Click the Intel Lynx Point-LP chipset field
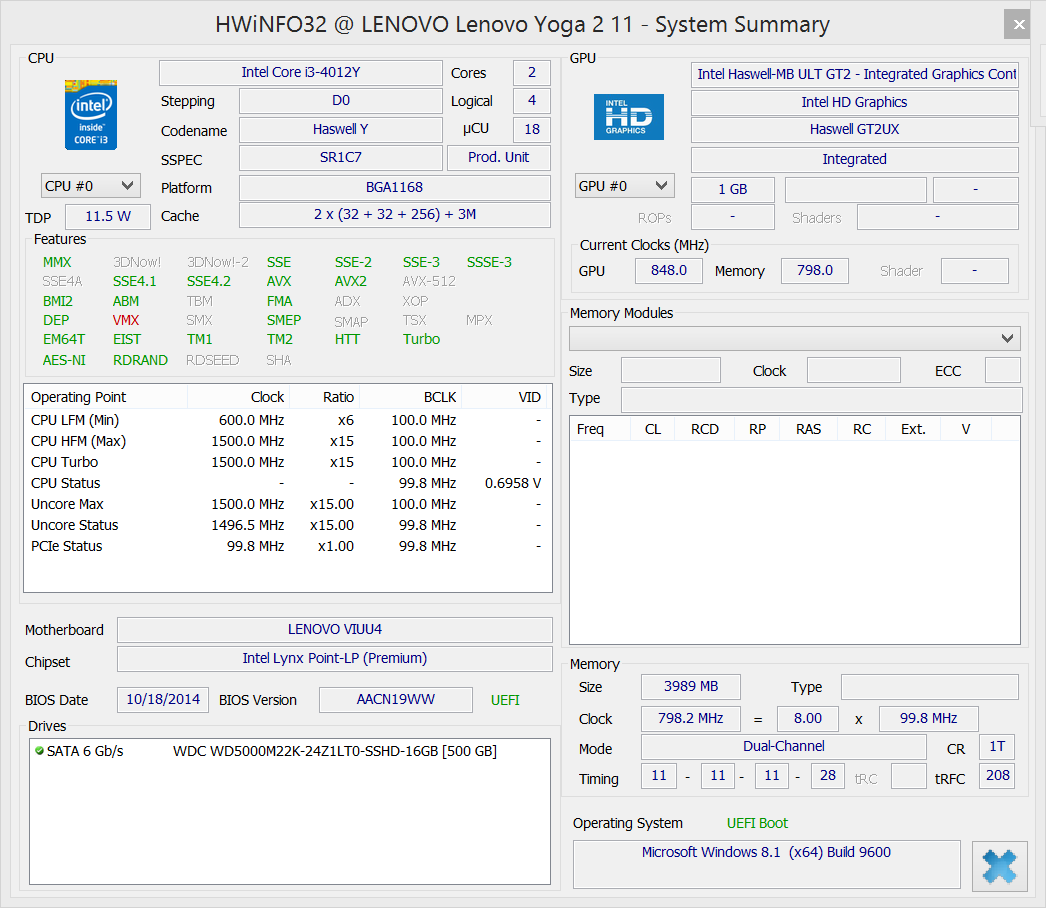Screen dimensions: 1046x908 tap(334, 659)
